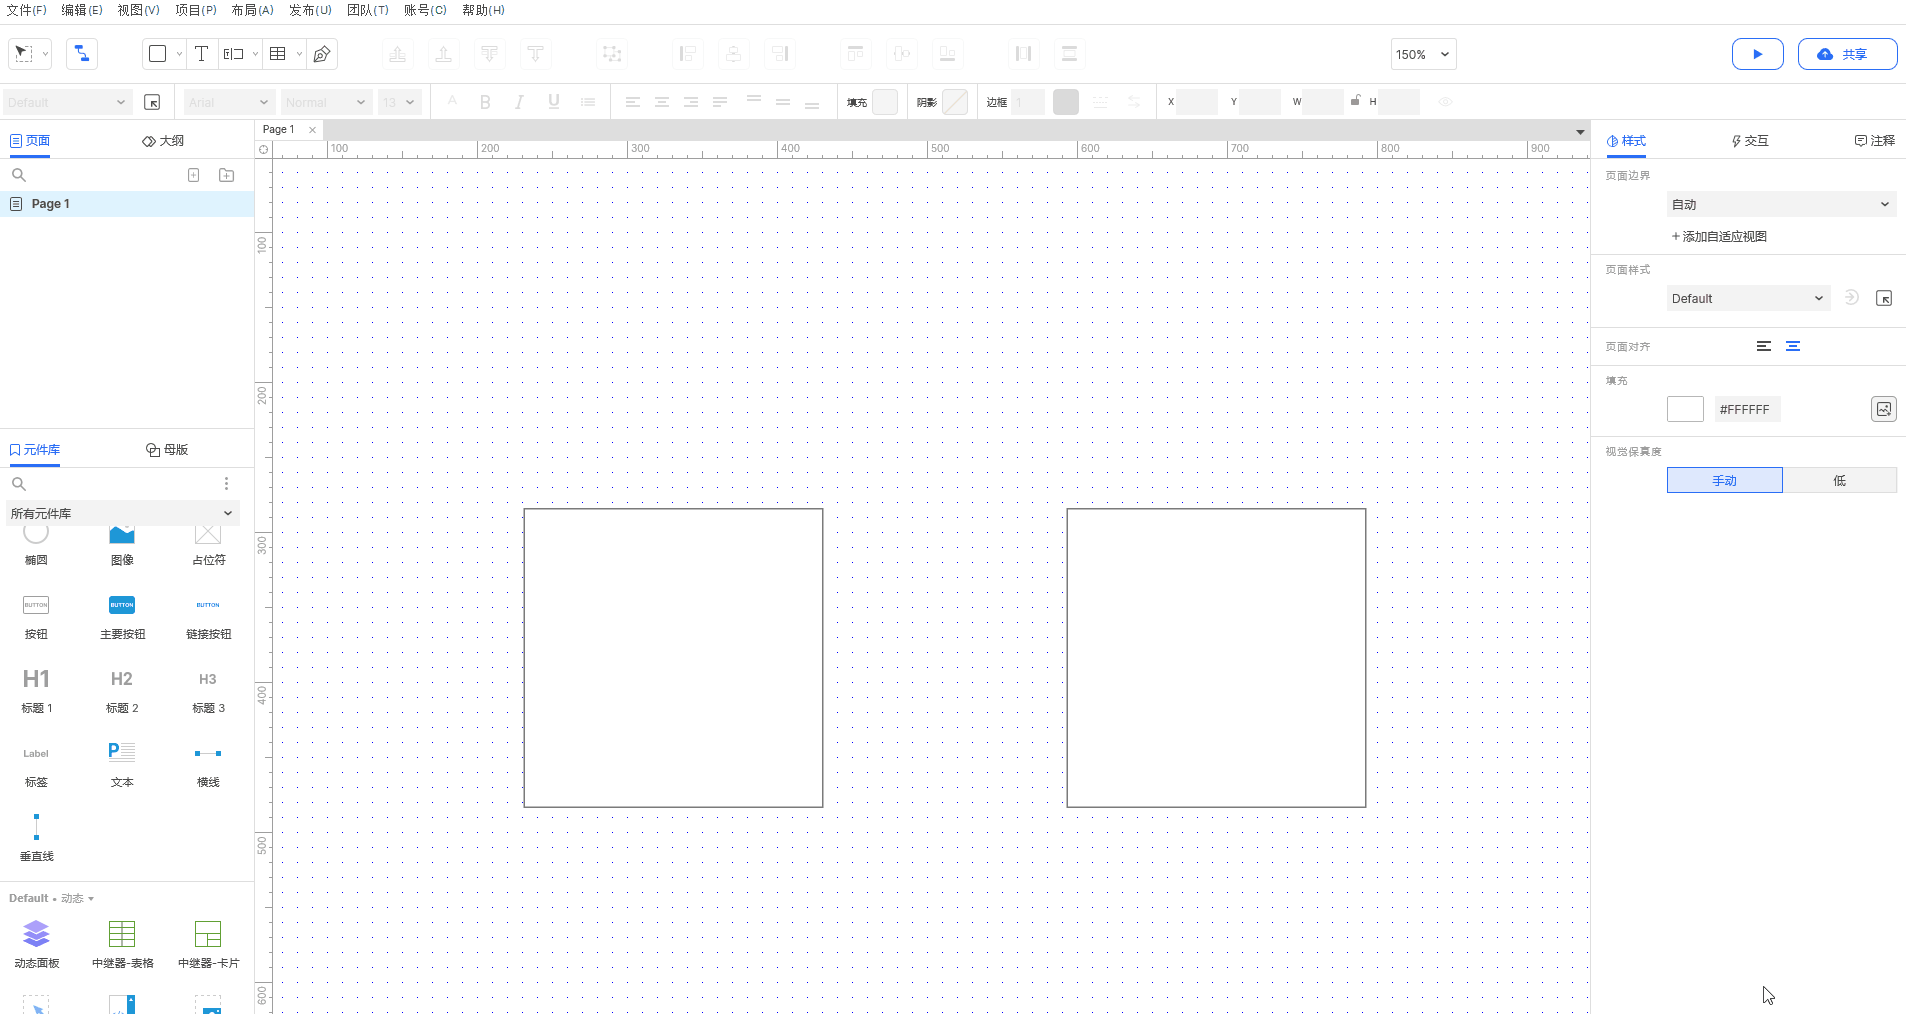Open the 布局(A) menu
The height and width of the screenshot is (1014, 1906).
click(x=252, y=10)
